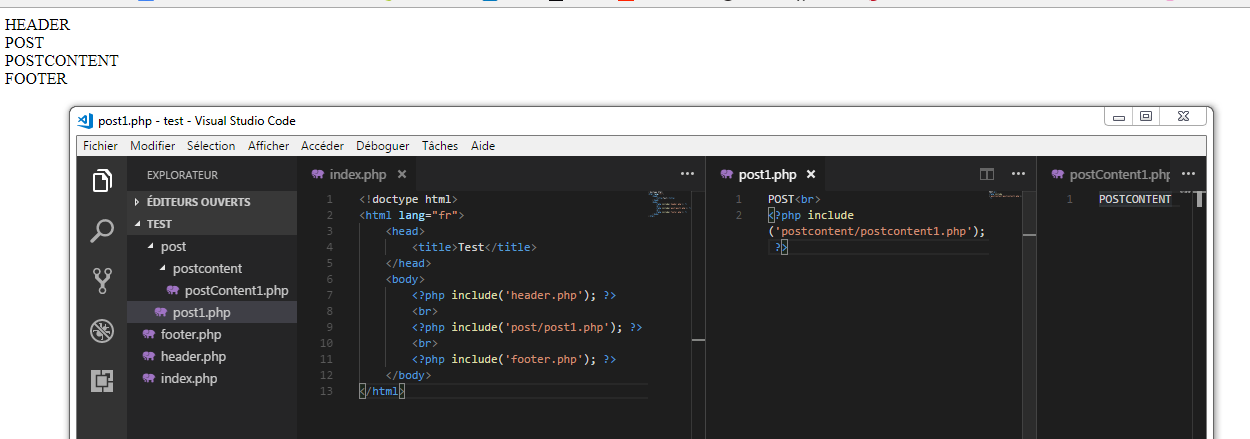Click POSTCONTENT text in postContent1.php editor
The height and width of the screenshot is (439, 1250).
pyautogui.click(x=1135, y=199)
